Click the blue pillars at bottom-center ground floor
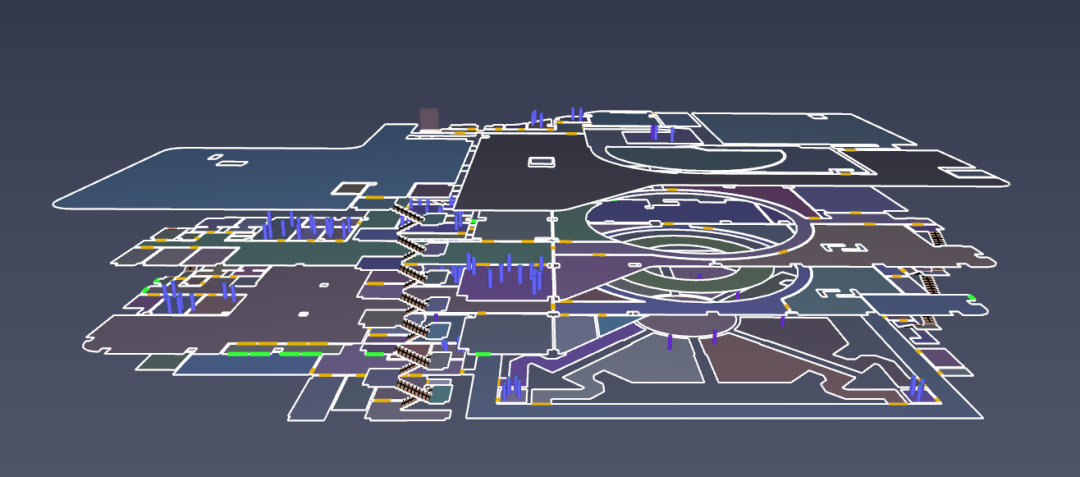 pyautogui.click(x=510, y=388)
